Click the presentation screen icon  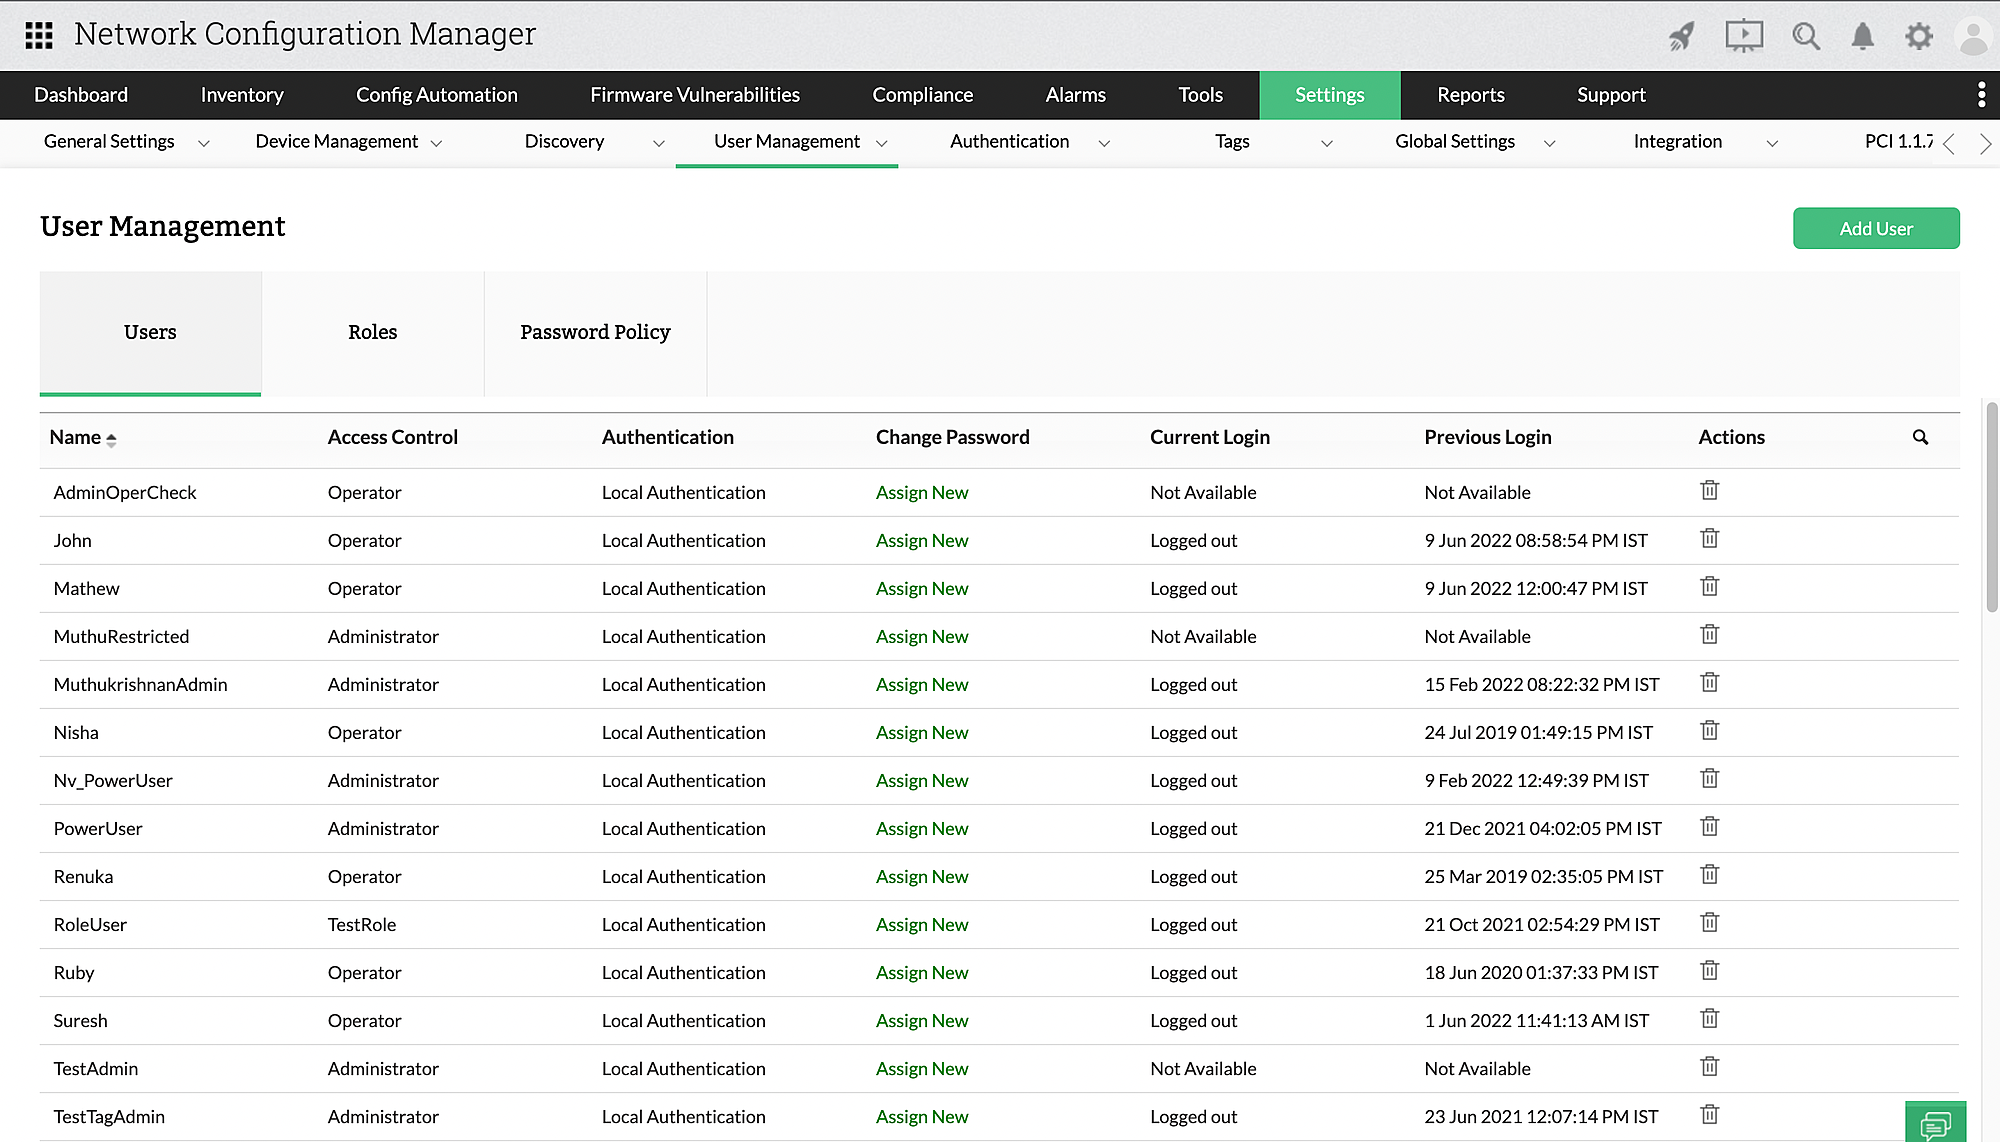(1743, 36)
